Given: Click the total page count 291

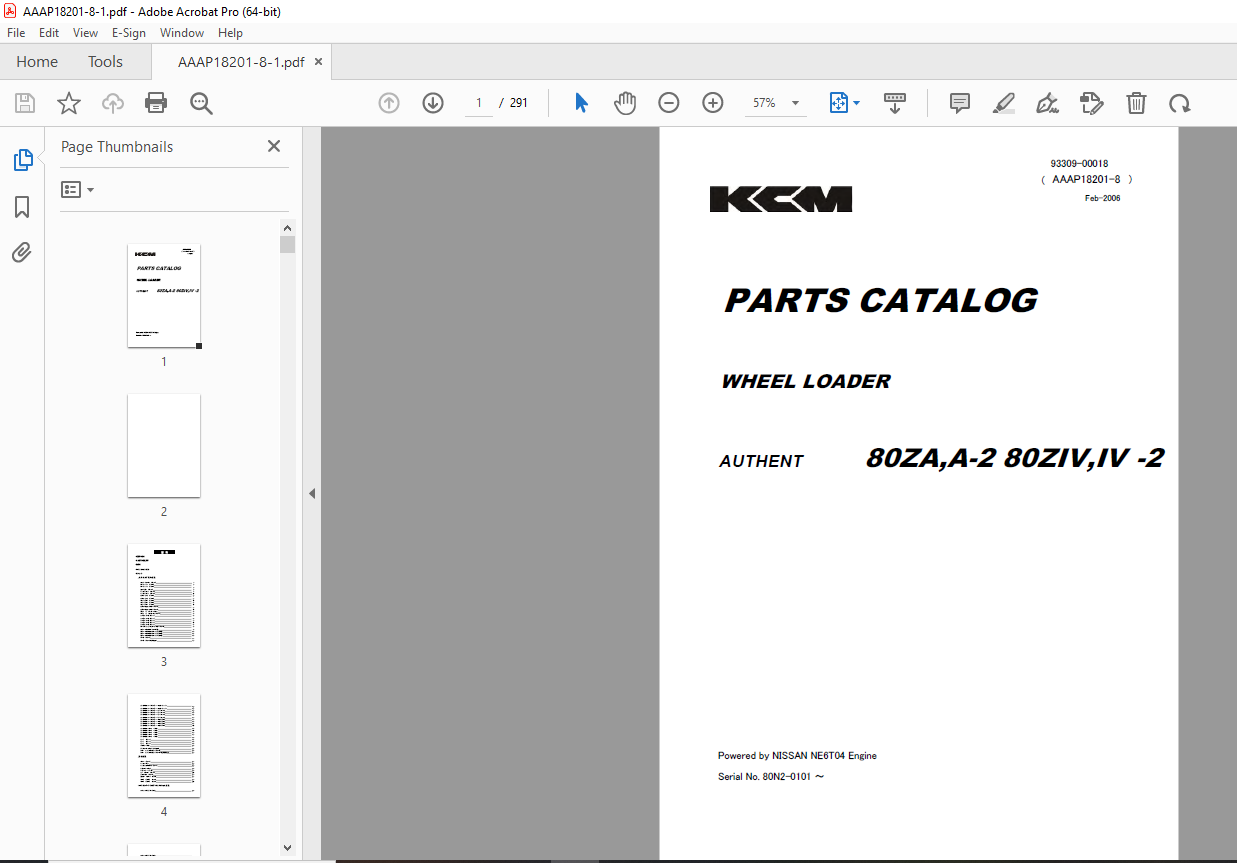Looking at the screenshot, I should point(518,103).
